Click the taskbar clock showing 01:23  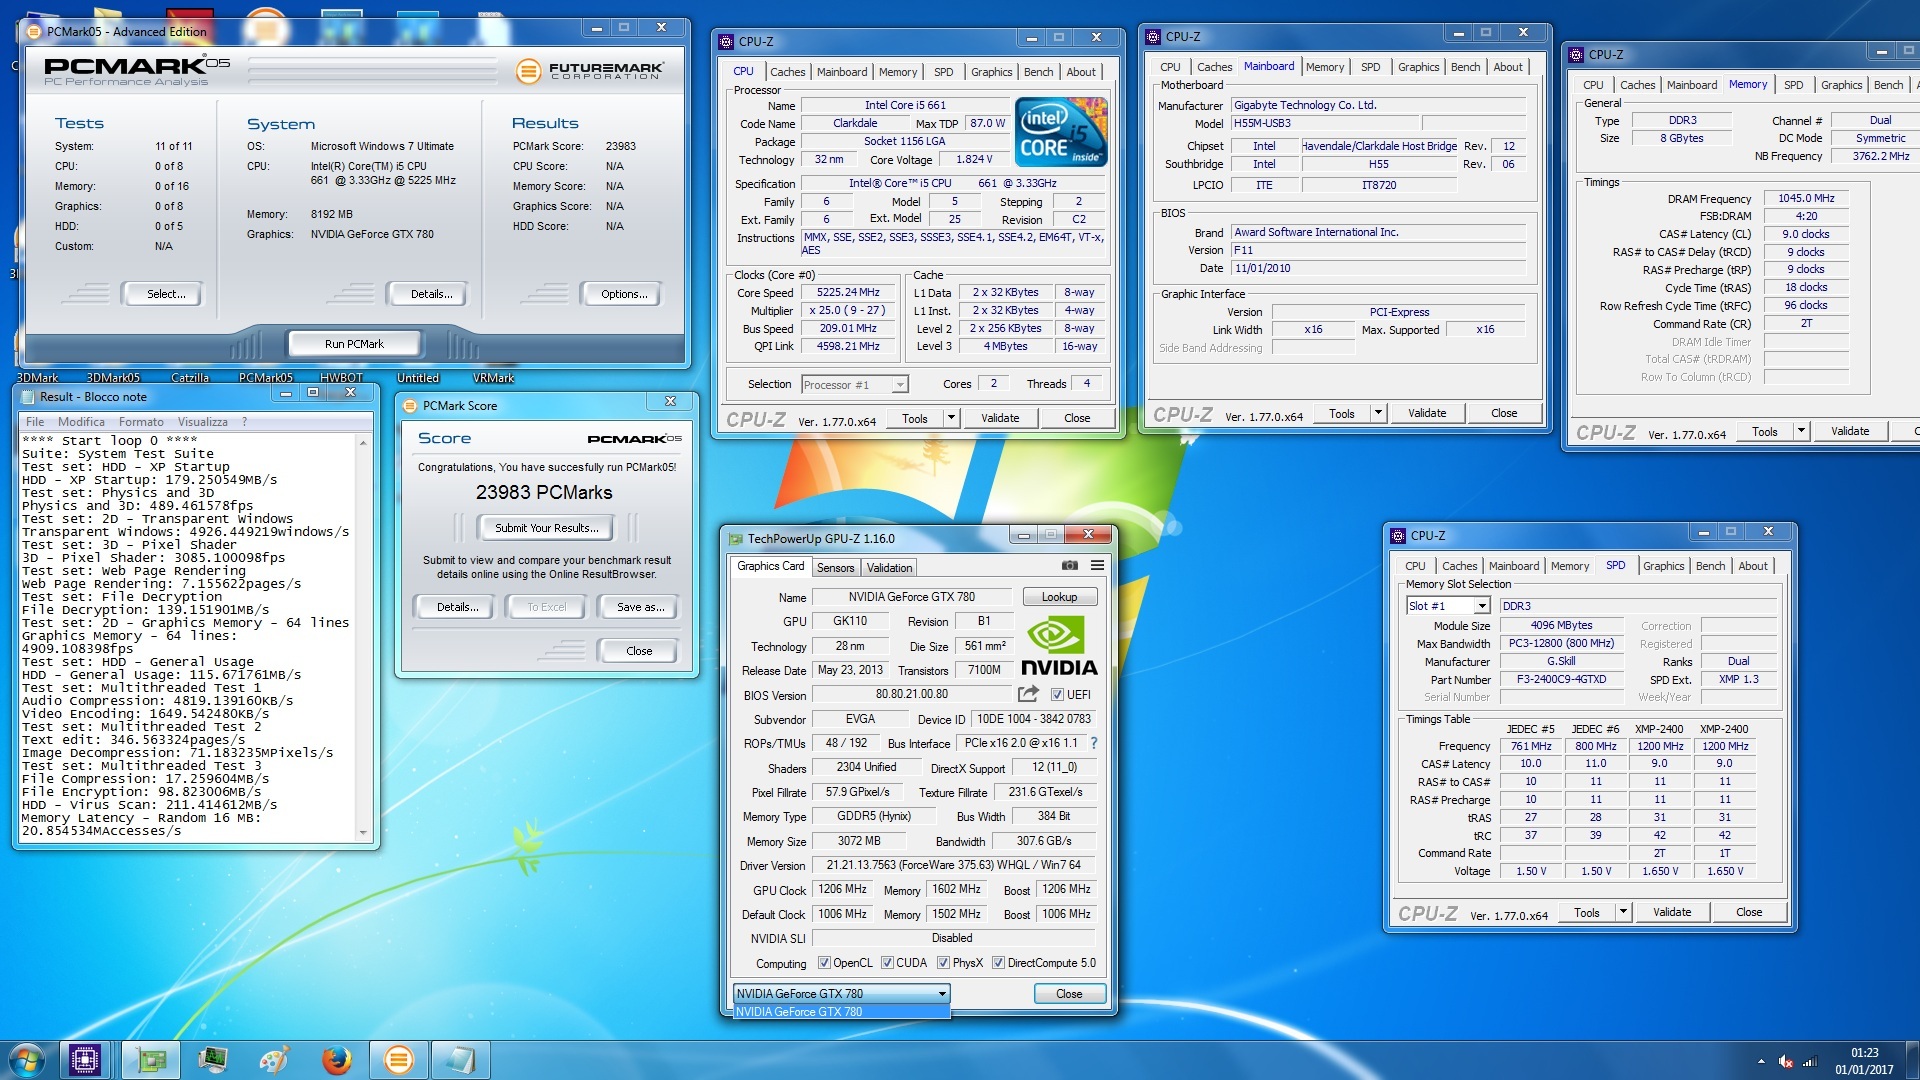pyautogui.click(x=1864, y=1053)
